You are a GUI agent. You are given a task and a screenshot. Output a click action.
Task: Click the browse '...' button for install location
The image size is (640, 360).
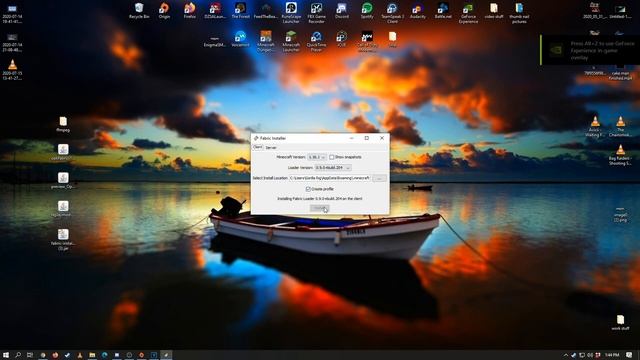(x=380, y=178)
